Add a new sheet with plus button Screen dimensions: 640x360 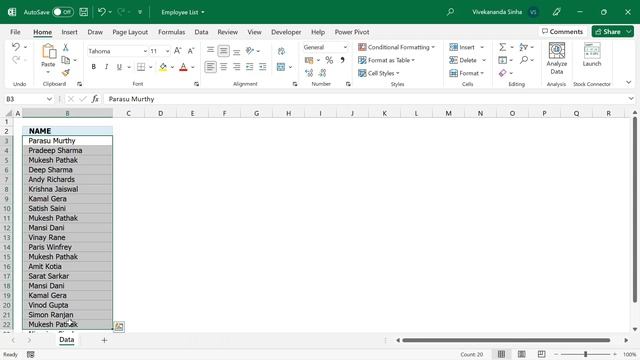pyautogui.click(x=104, y=340)
